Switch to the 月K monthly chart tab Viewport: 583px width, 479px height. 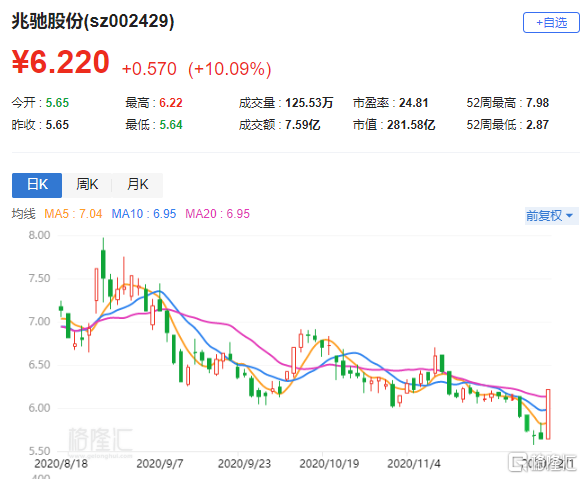pos(138,185)
